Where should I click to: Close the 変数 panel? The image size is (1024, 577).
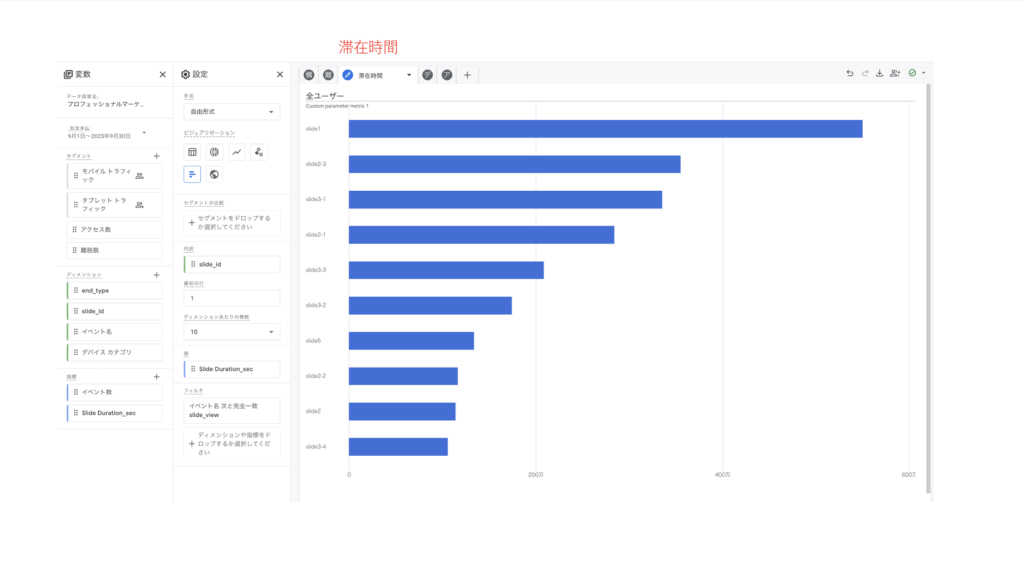point(163,74)
